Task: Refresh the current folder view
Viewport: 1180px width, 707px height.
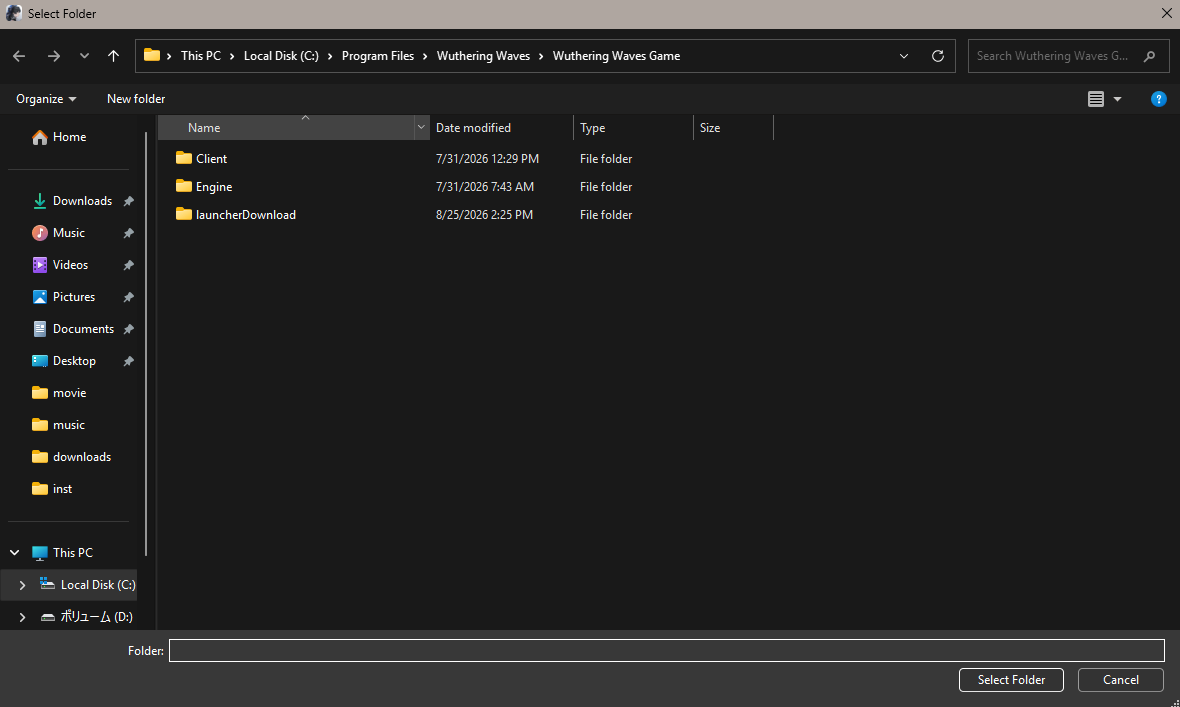Action: point(938,56)
